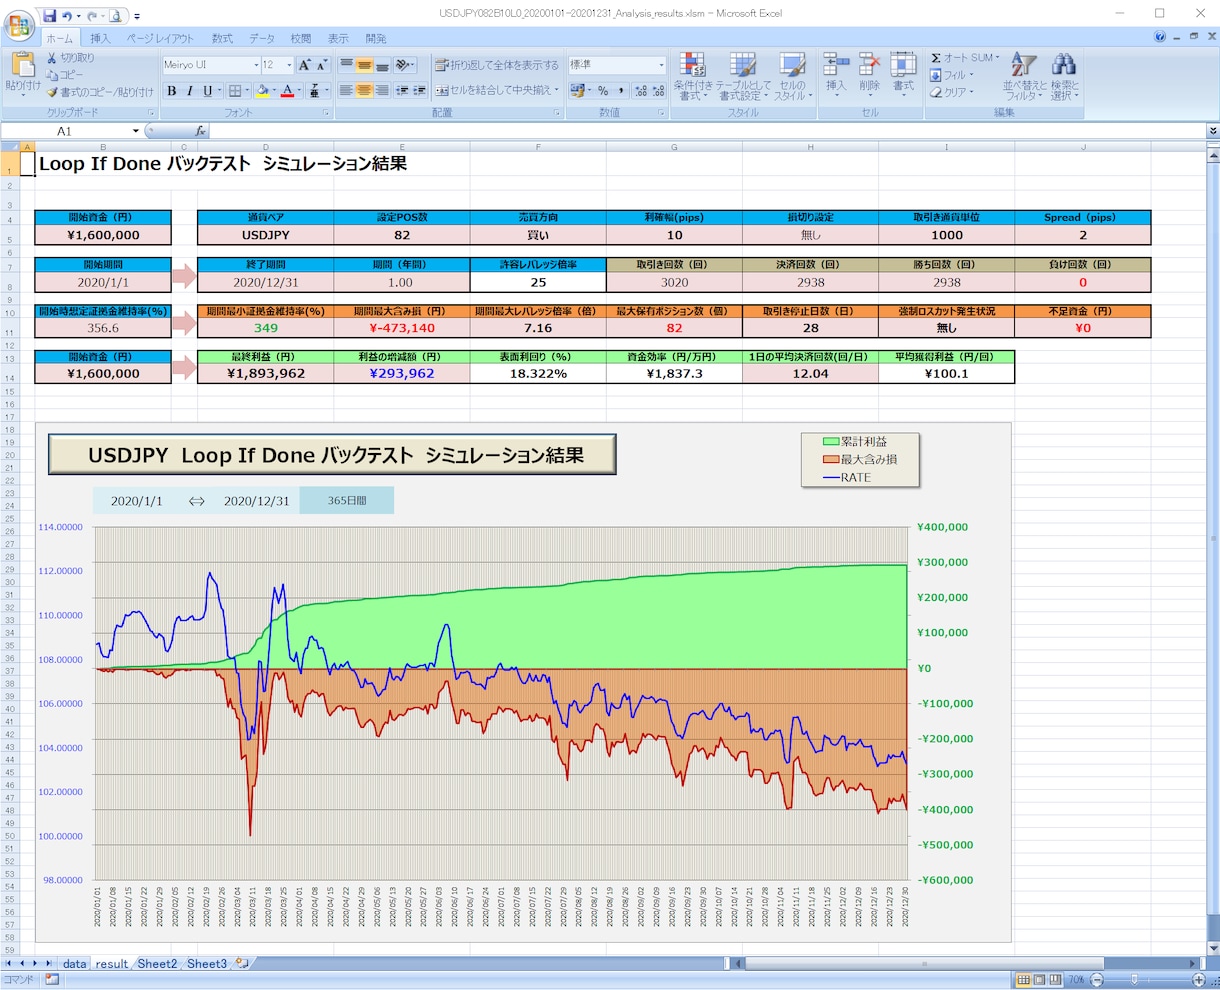1220x990 pixels.
Task: Toggle underline formatting
Action: point(207,91)
